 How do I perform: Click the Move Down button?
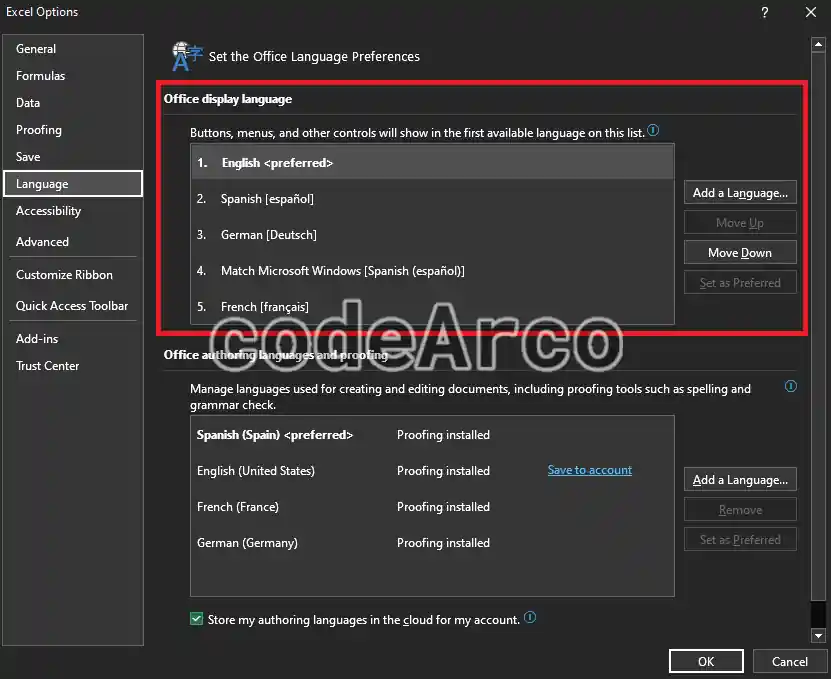740,253
